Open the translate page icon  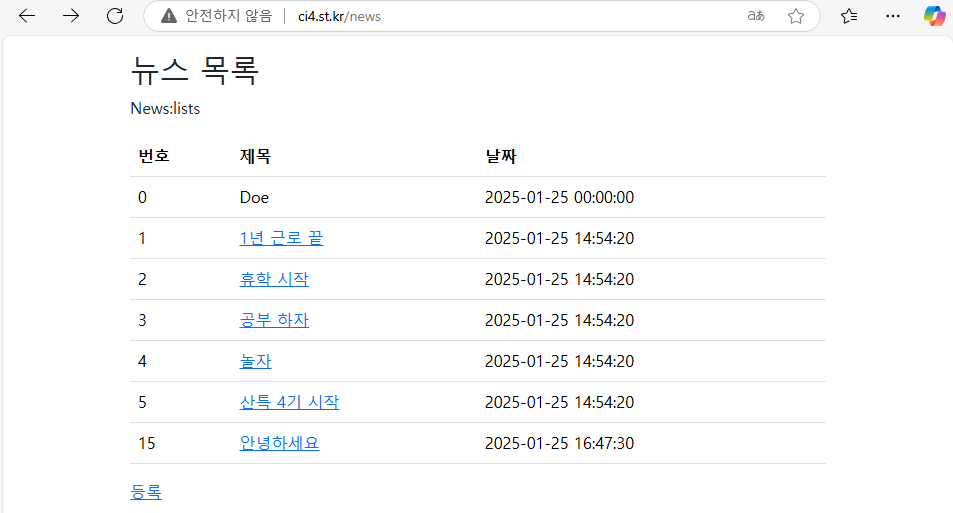(755, 16)
